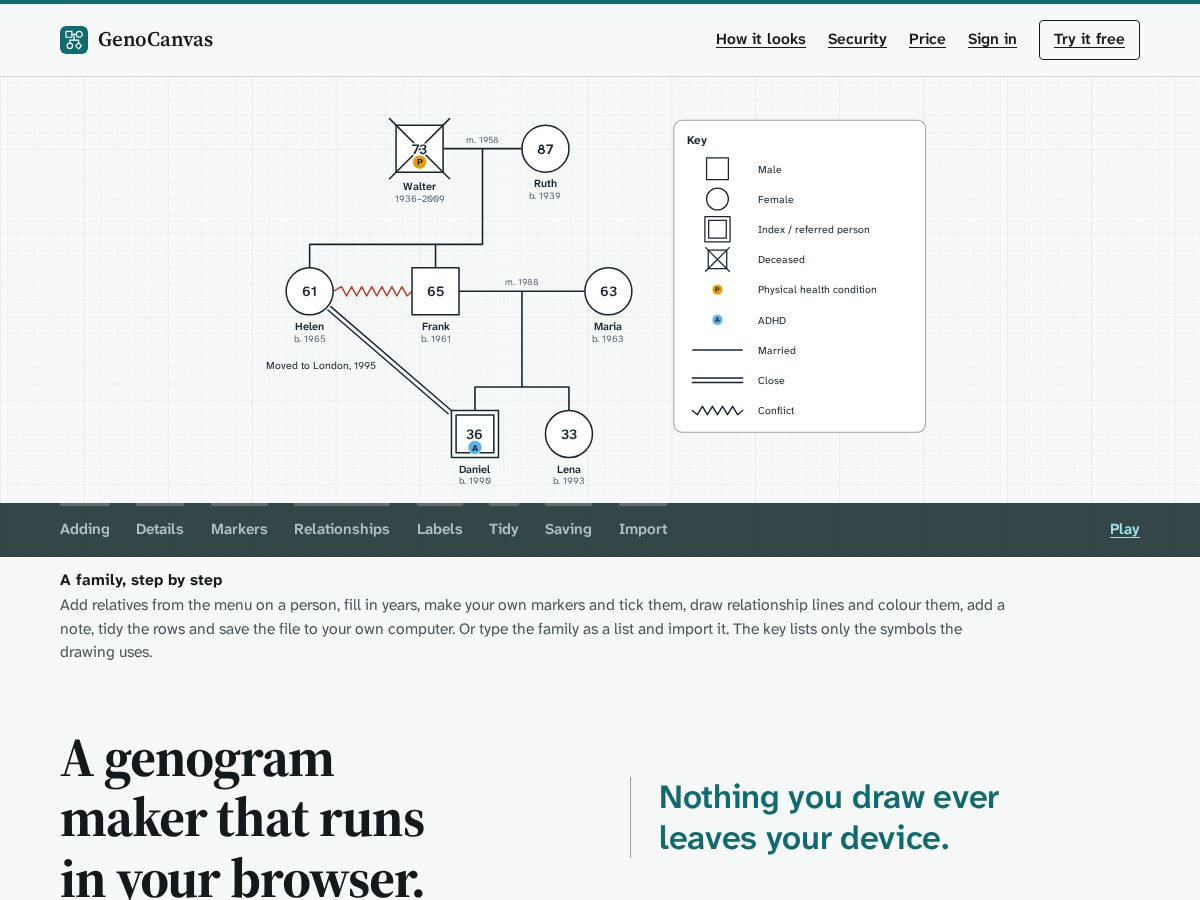Image resolution: width=1200 pixels, height=900 pixels.
Task: Click the Male square icon in the key
Action: [x=717, y=169]
